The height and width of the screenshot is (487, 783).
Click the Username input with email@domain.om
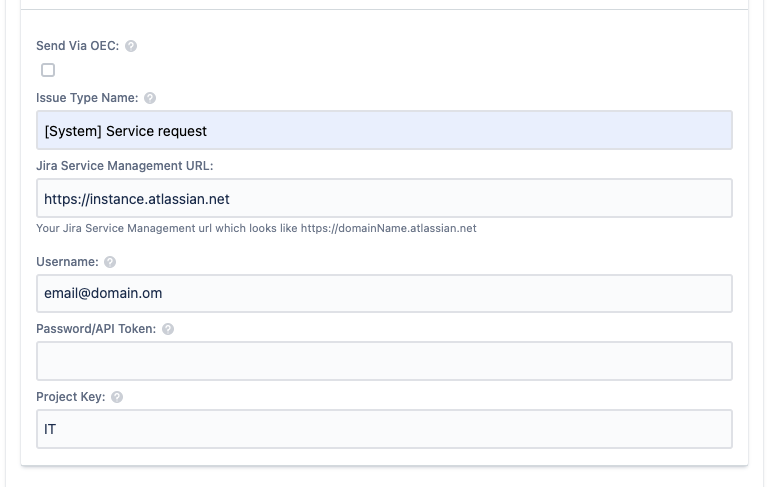pos(384,294)
